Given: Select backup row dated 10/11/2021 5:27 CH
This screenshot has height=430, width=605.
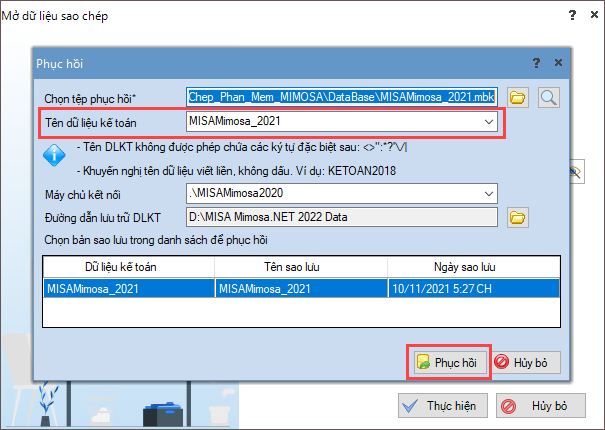Looking at the screenshot, I should 301,288.
